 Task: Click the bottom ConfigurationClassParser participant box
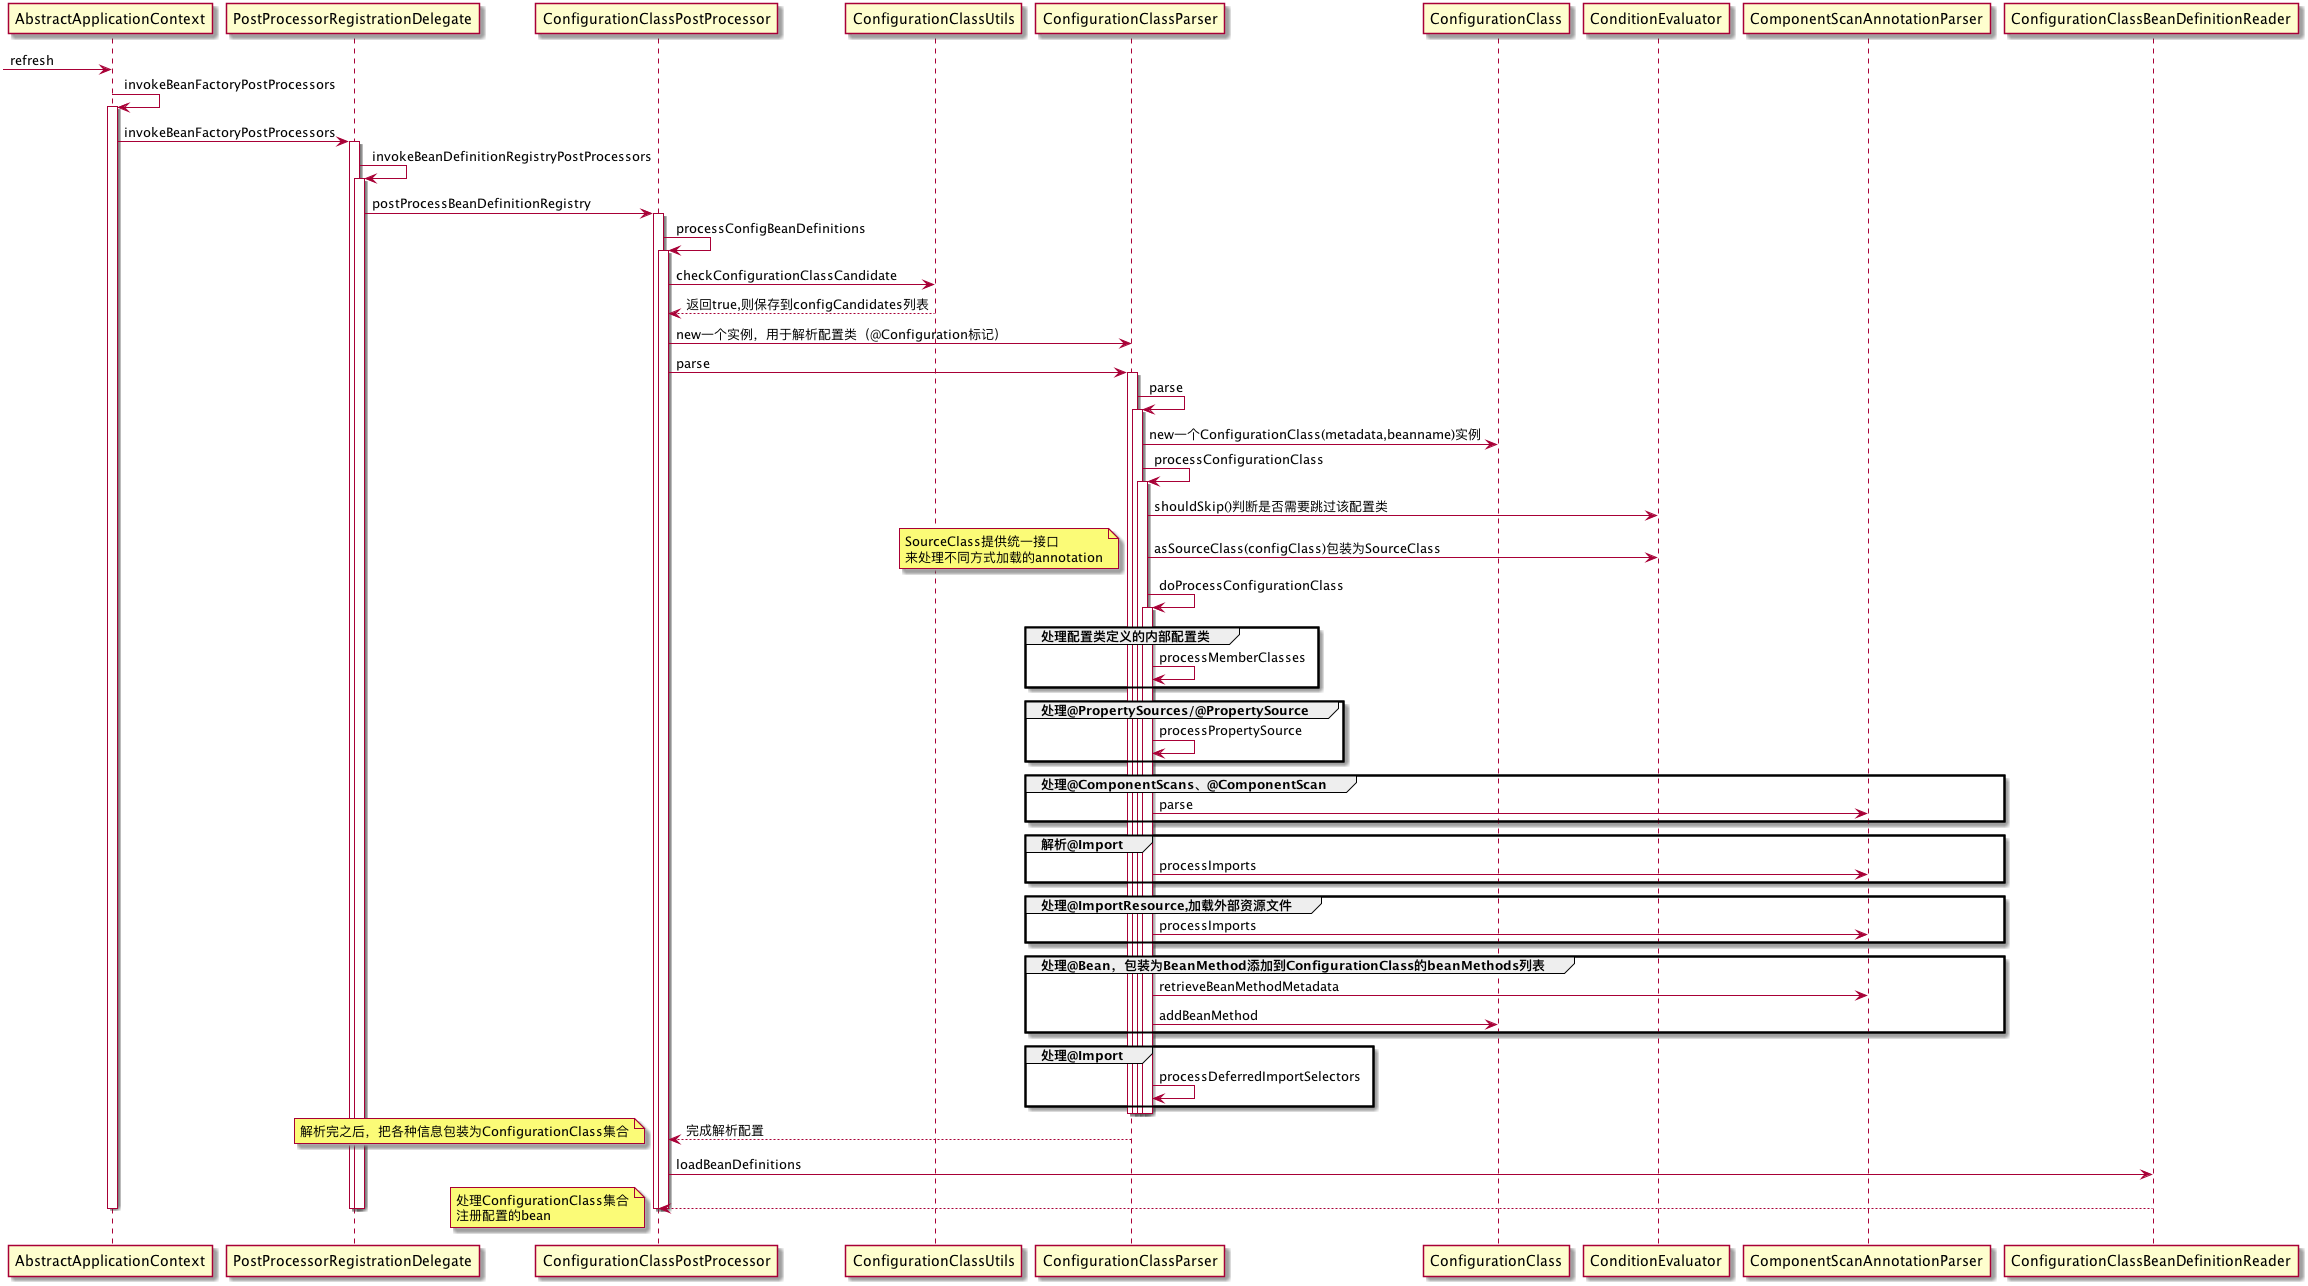[x=1130, y=1261]
